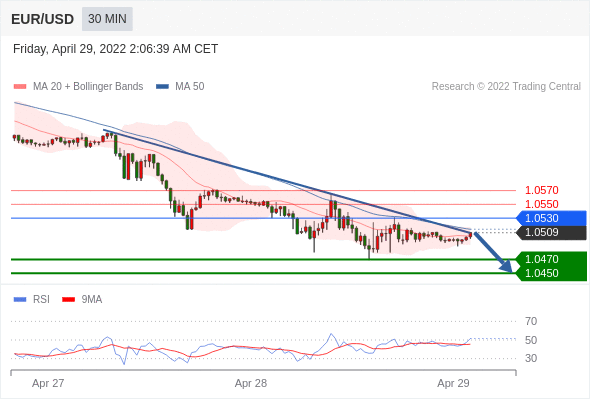Screen dimensions: 590x400
Task: Click the chart timestamp Friday, April 29, 2022
Action: click(116, 49)
